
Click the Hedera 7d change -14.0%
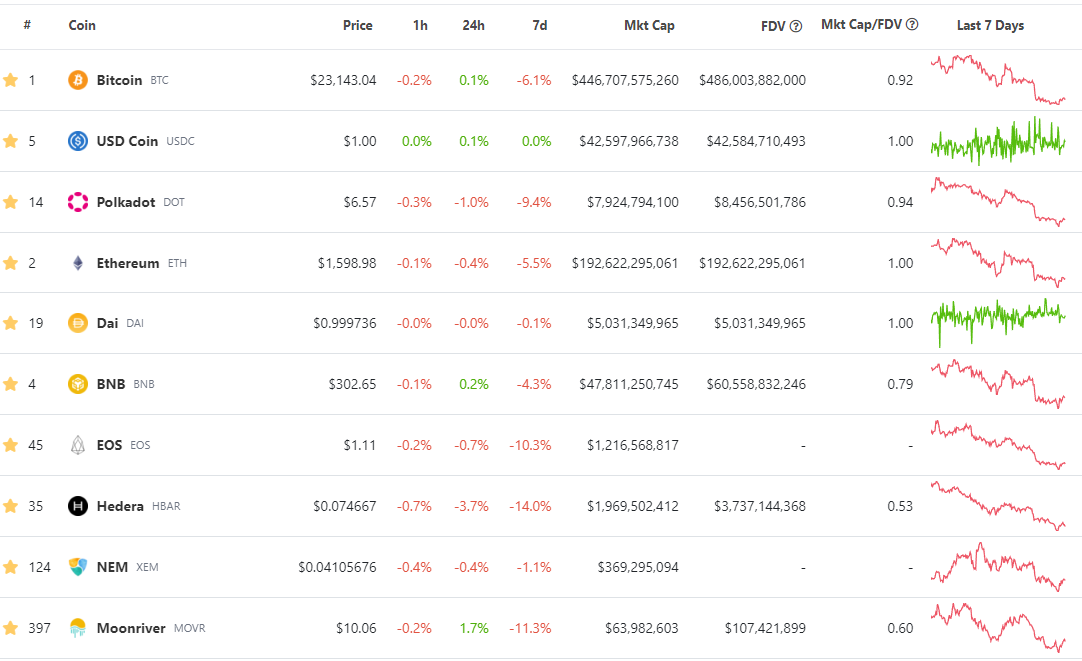(x=530, y=506)
